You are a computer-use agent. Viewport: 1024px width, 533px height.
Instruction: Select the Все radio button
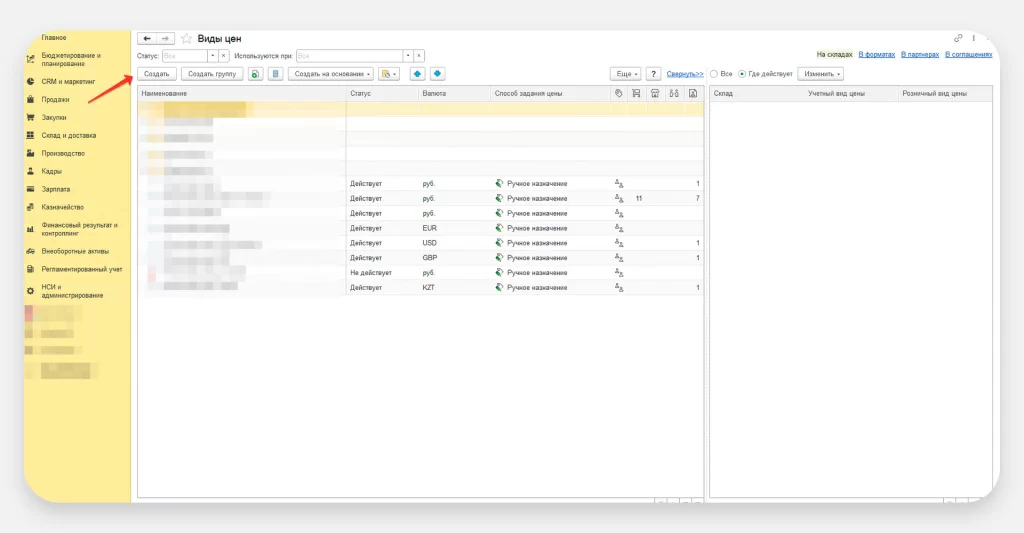(714, 74)
